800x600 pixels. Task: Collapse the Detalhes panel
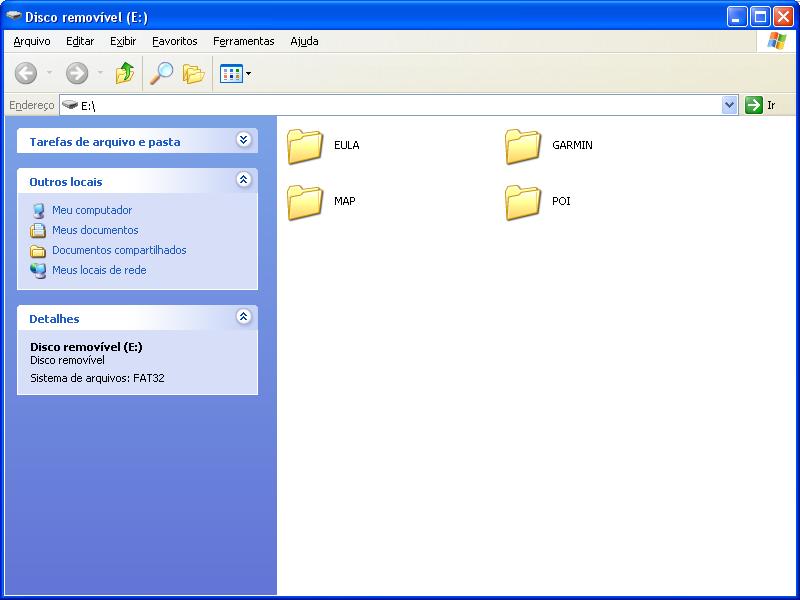(243, 316)
